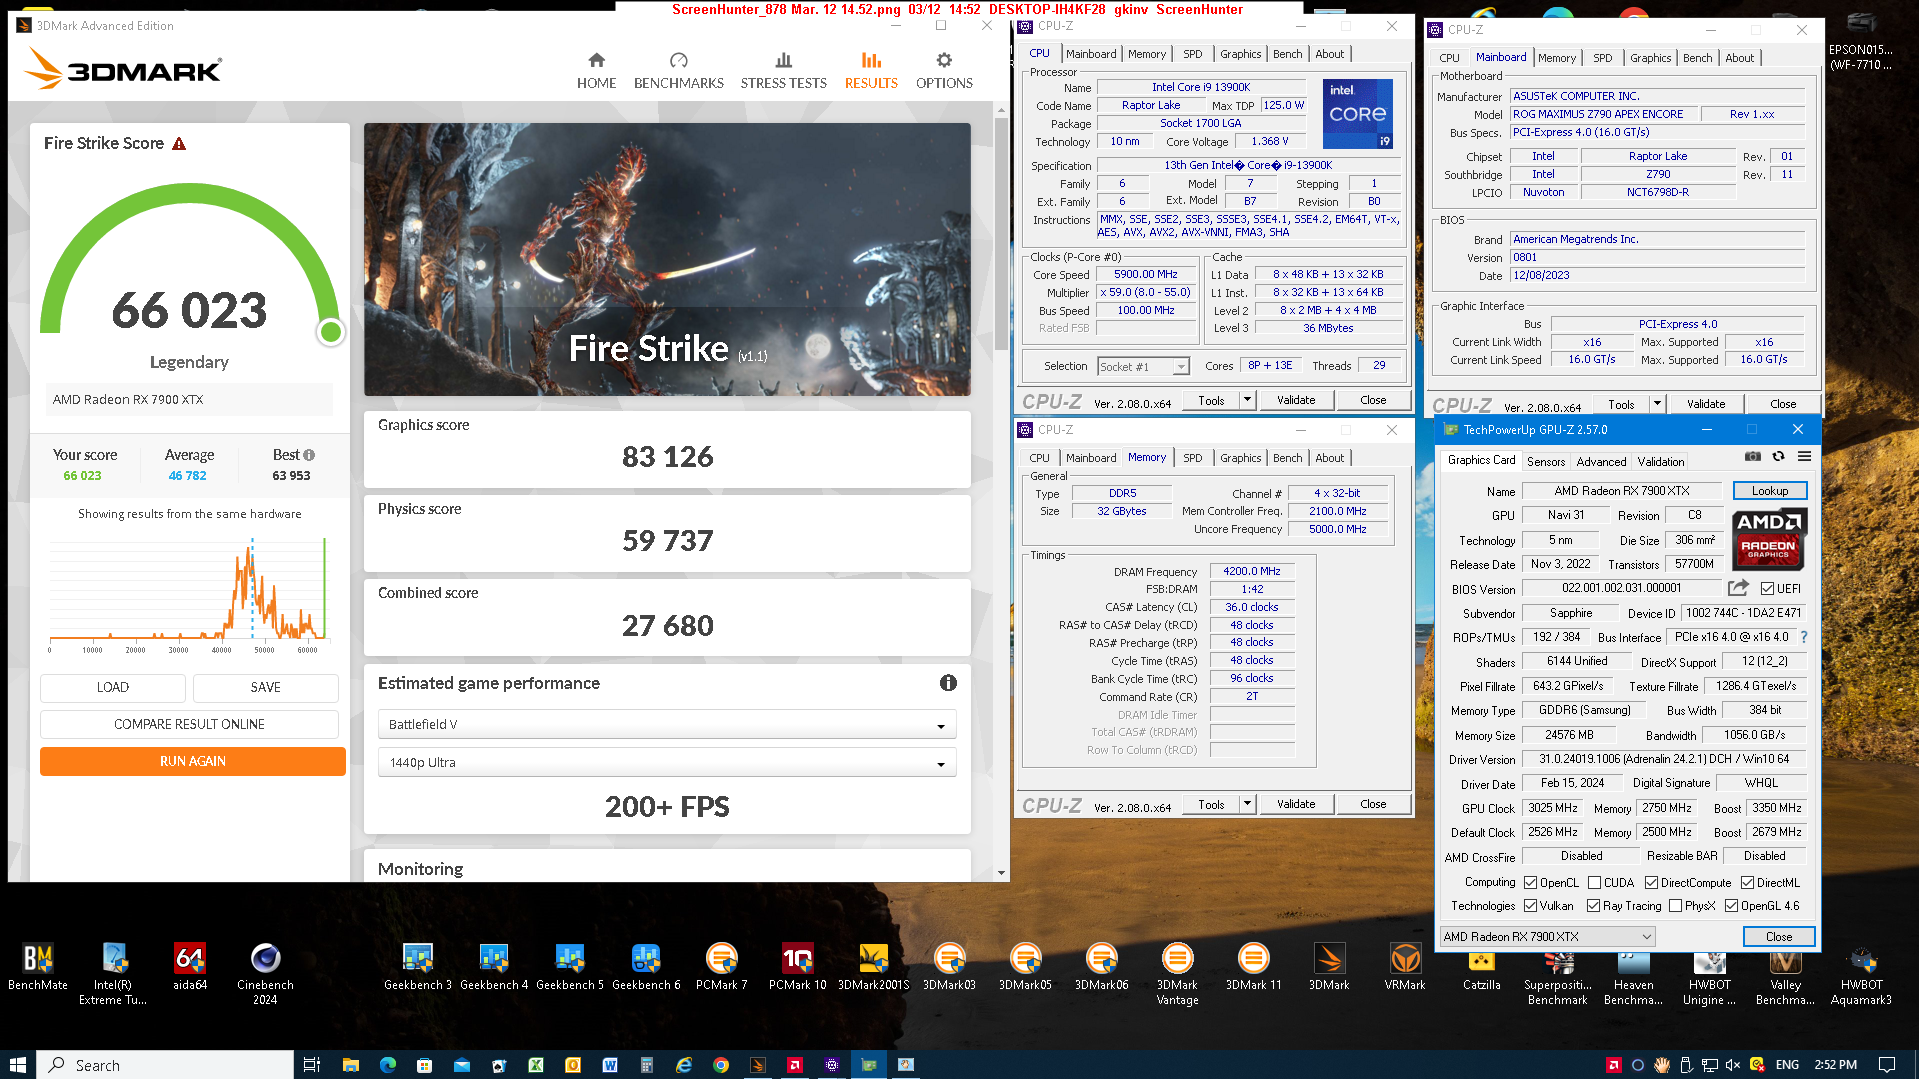The image size is (1919, 1079).
Task: Open the 3DMark Benchmarks gauge icon
Action: click(678, 60)
